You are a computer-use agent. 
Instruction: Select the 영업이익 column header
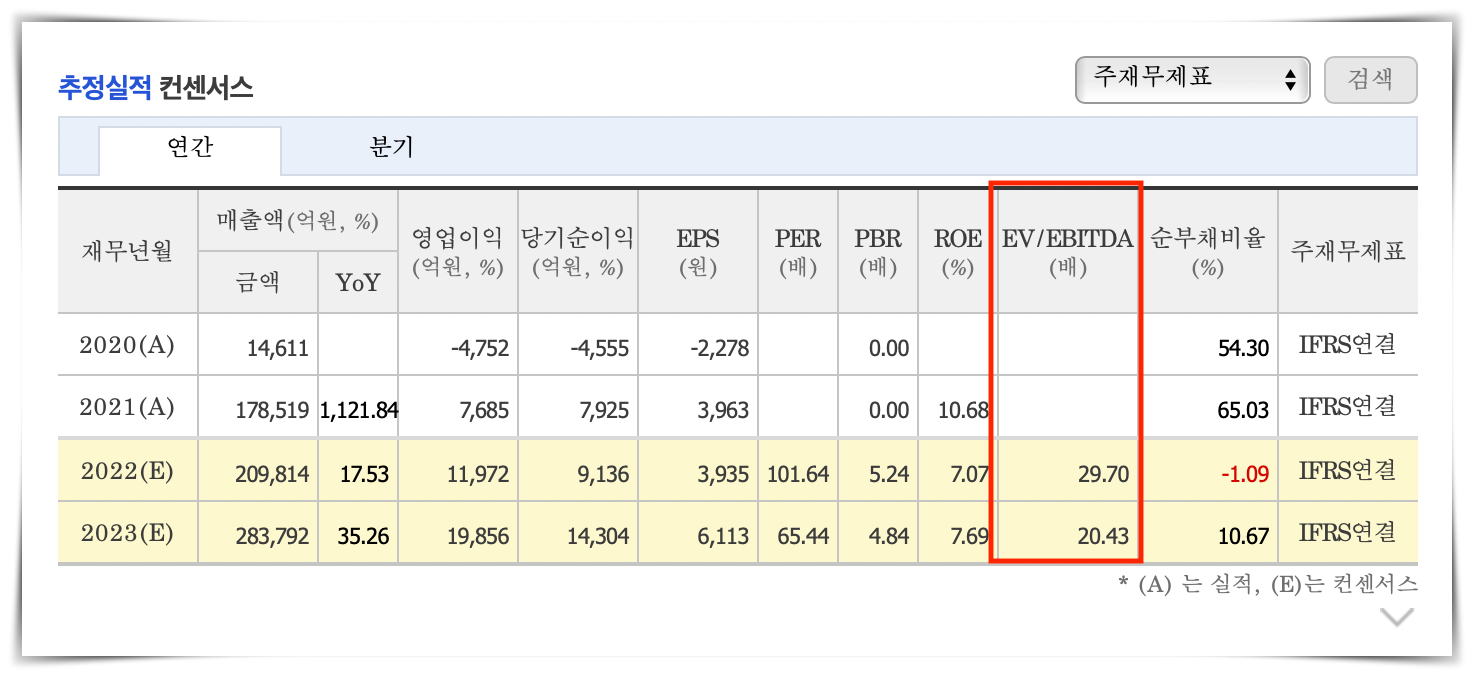[x=458, y=252]
